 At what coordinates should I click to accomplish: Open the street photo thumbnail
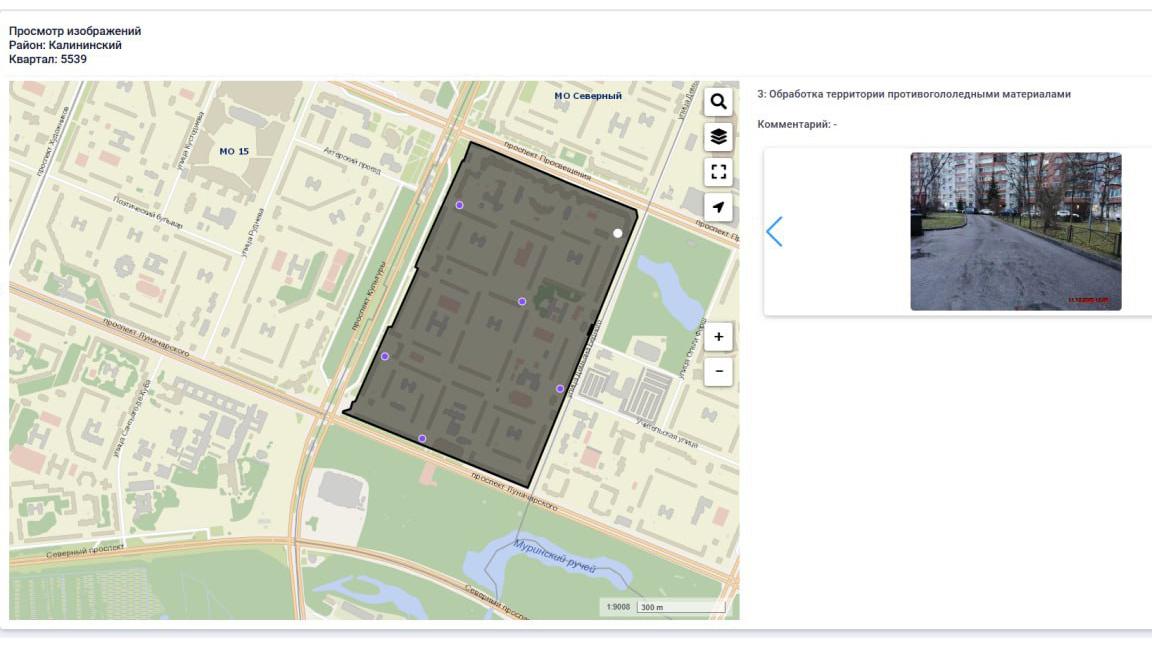1015,231
